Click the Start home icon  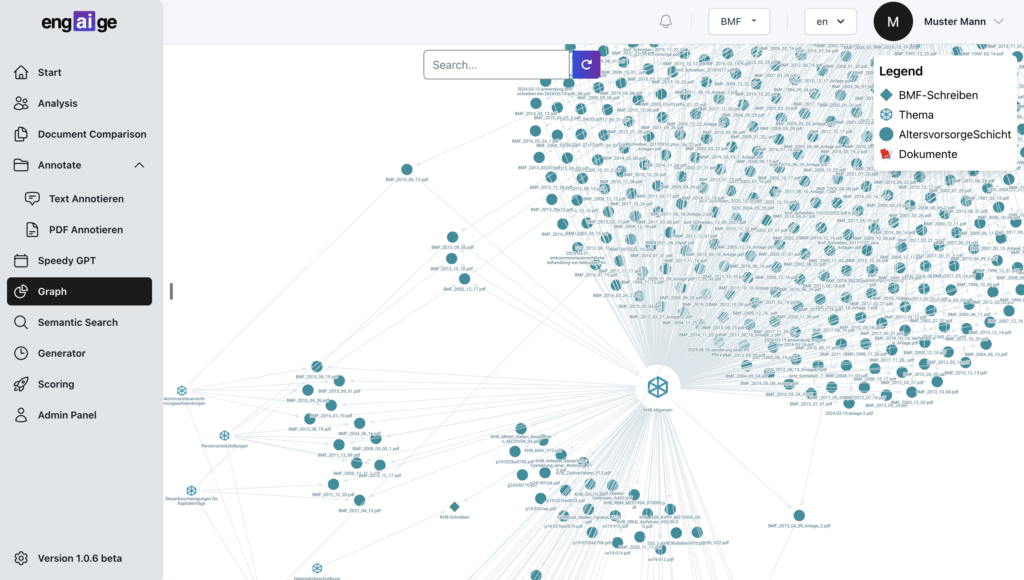(21, 72)
